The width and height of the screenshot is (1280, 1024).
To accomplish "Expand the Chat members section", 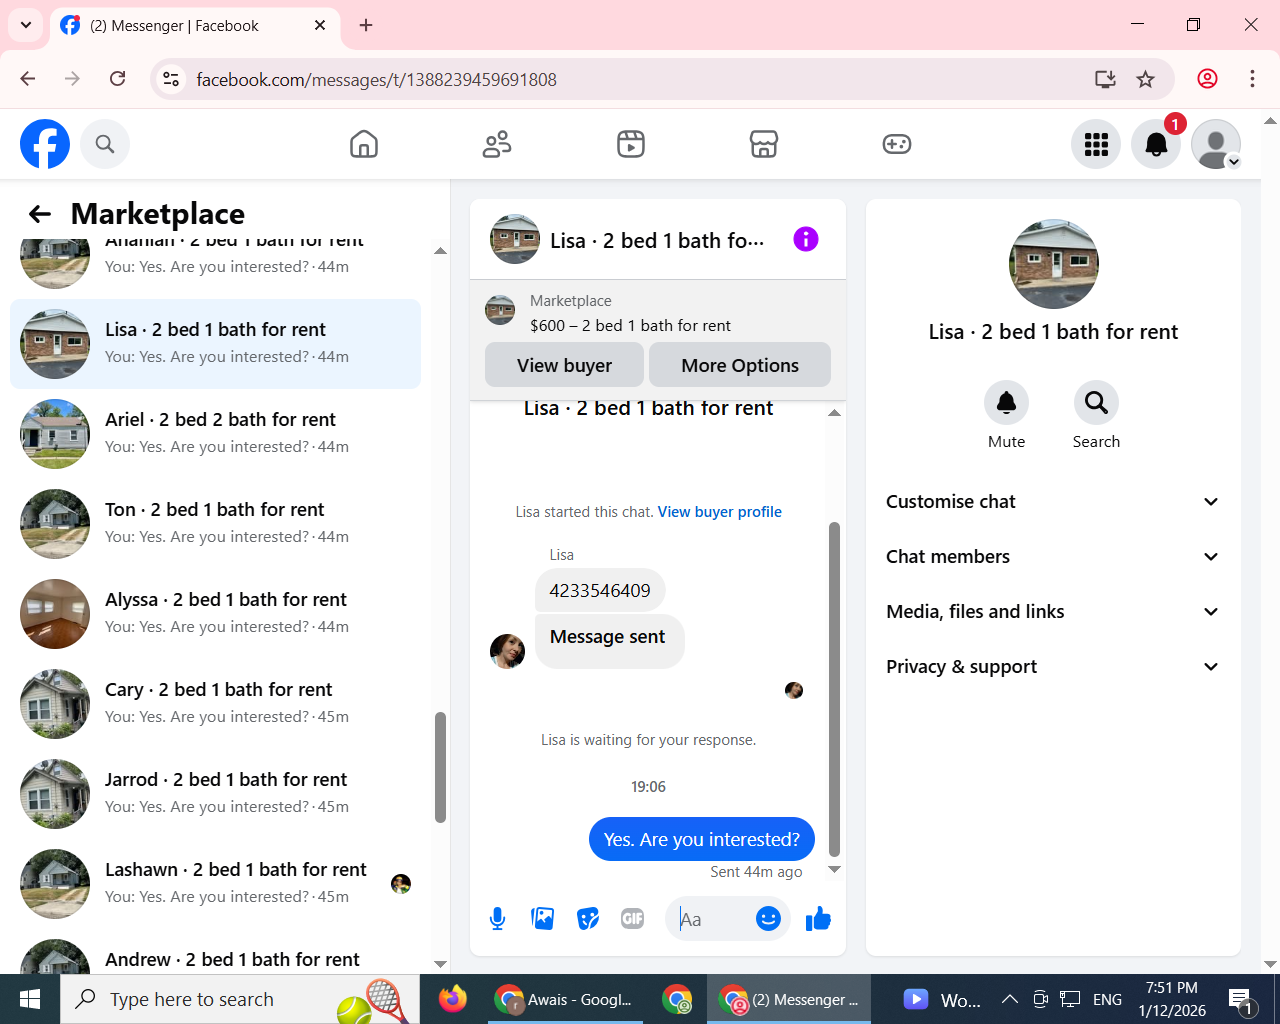I will [1053, 557].
